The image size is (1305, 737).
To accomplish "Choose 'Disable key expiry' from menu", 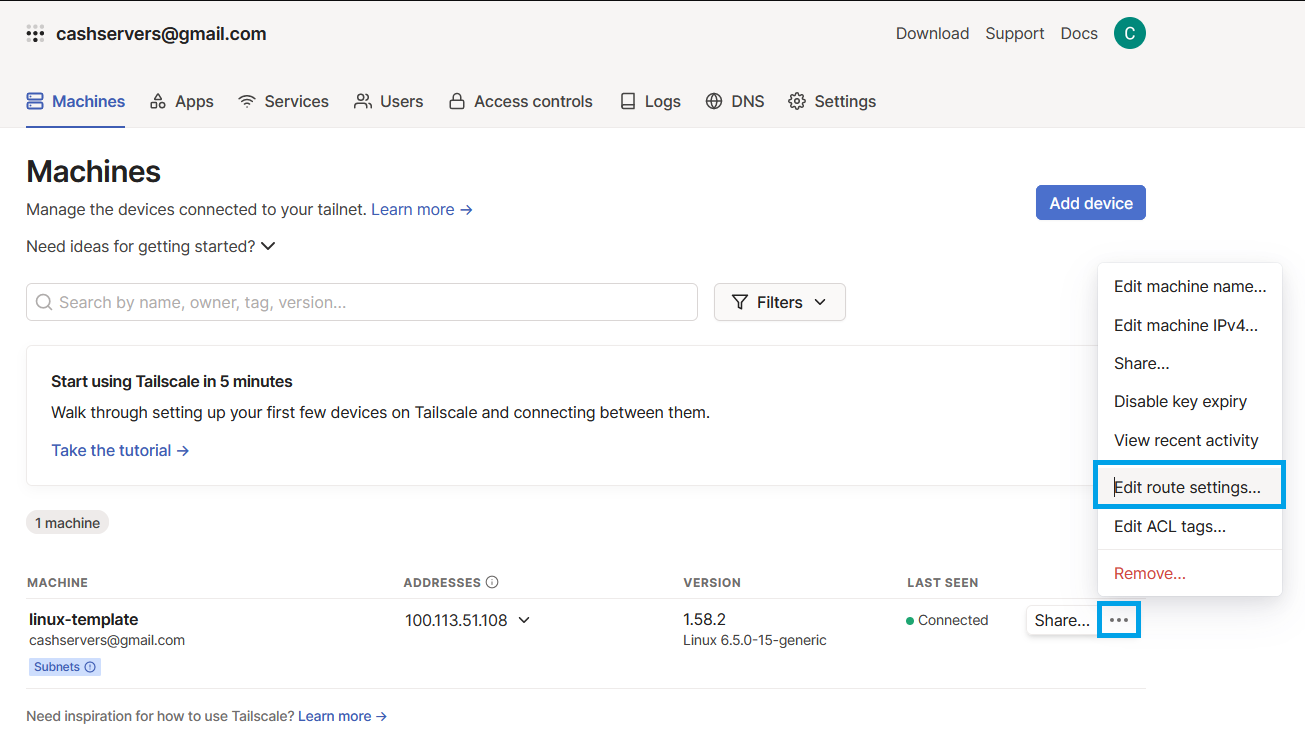I will click(1180, 401).
